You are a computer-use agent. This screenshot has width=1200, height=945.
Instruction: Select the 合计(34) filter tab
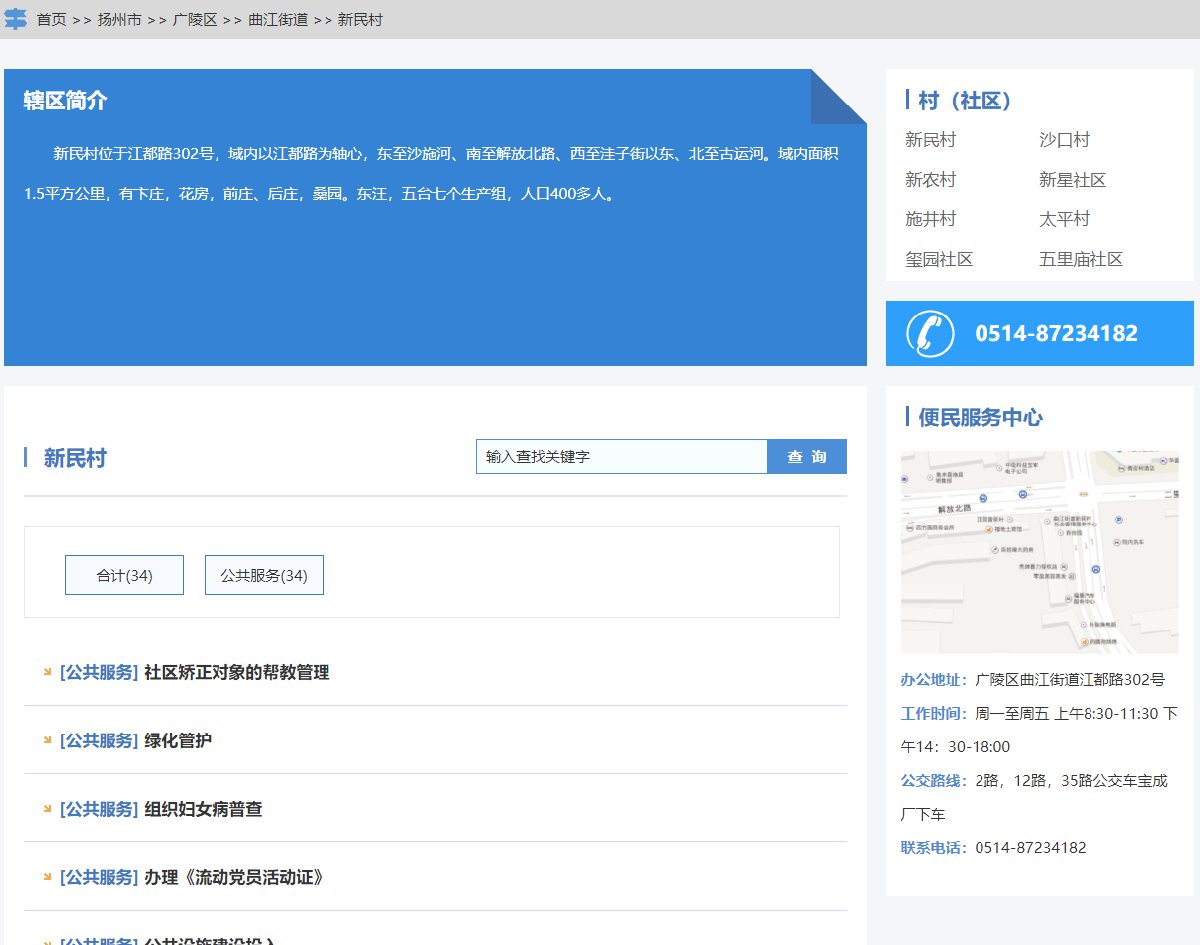(x=124, y=575)
